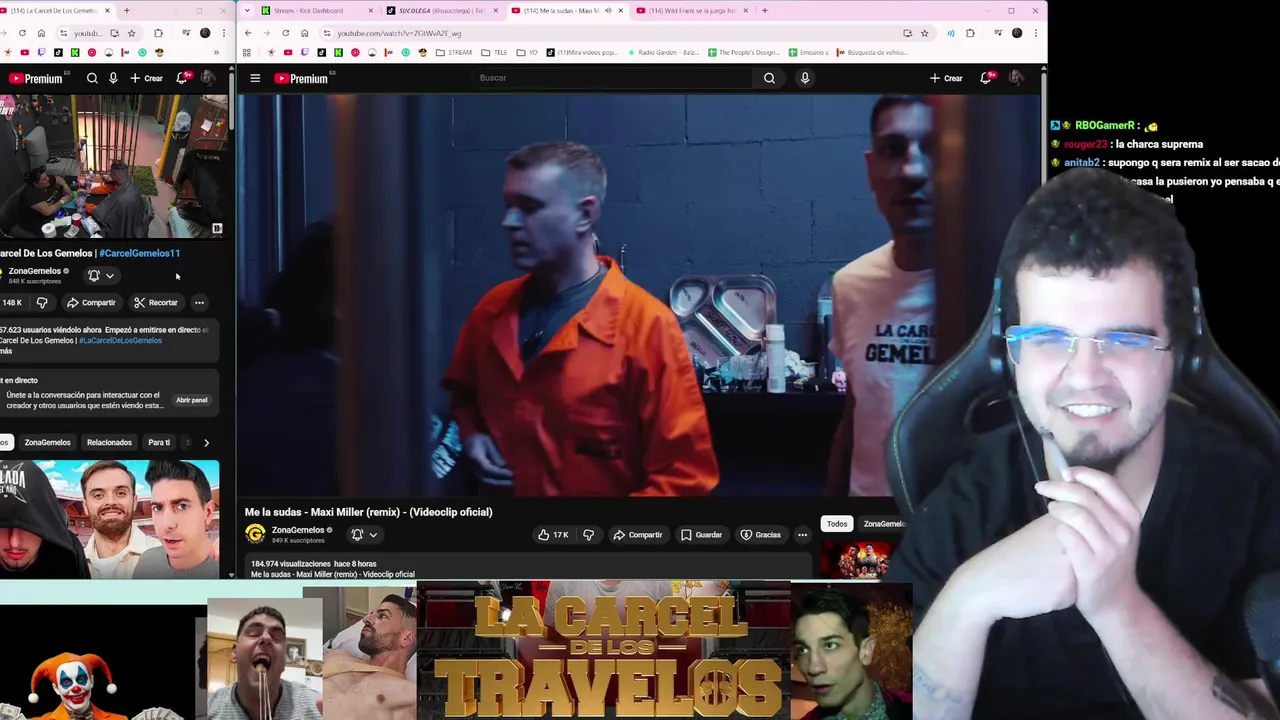Image resolution: width=1280 pixels, height=720 pixels.
Task: Open the #LaCarcelDeLosGemelos hashtag link
Action: 120,341
